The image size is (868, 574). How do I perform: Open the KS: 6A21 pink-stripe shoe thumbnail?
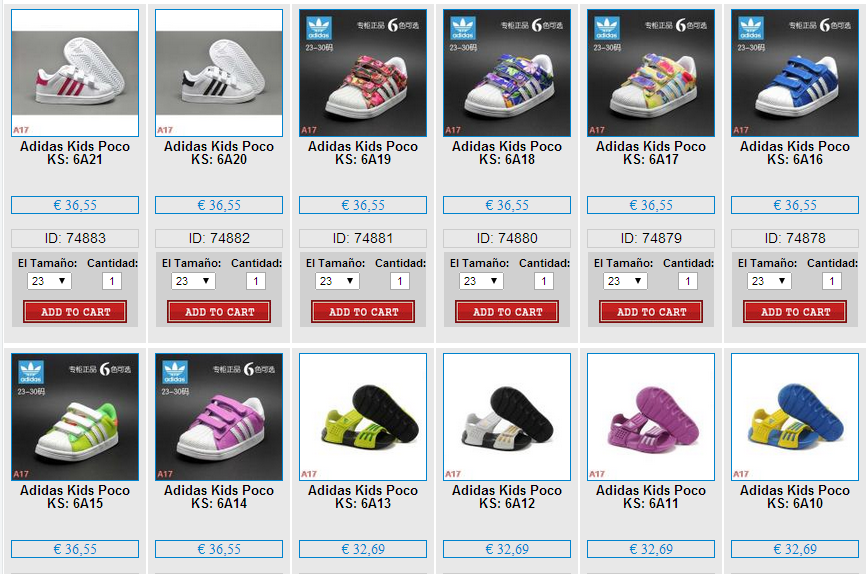pyautogui.click(x=75, y=73)
